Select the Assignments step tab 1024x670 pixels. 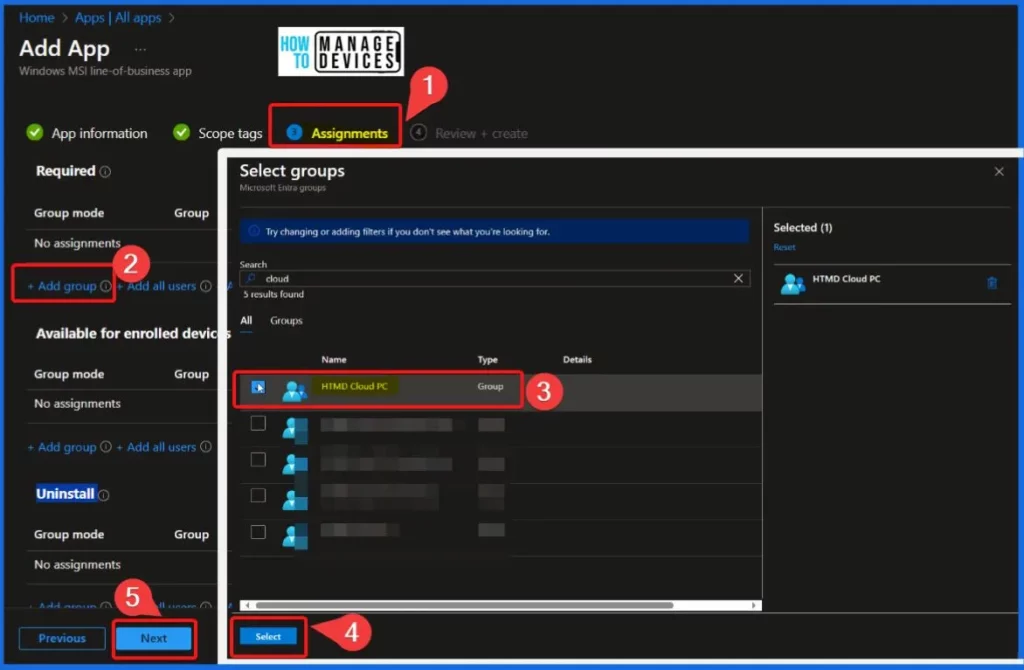pyautogui.click(x=337, y=133)
